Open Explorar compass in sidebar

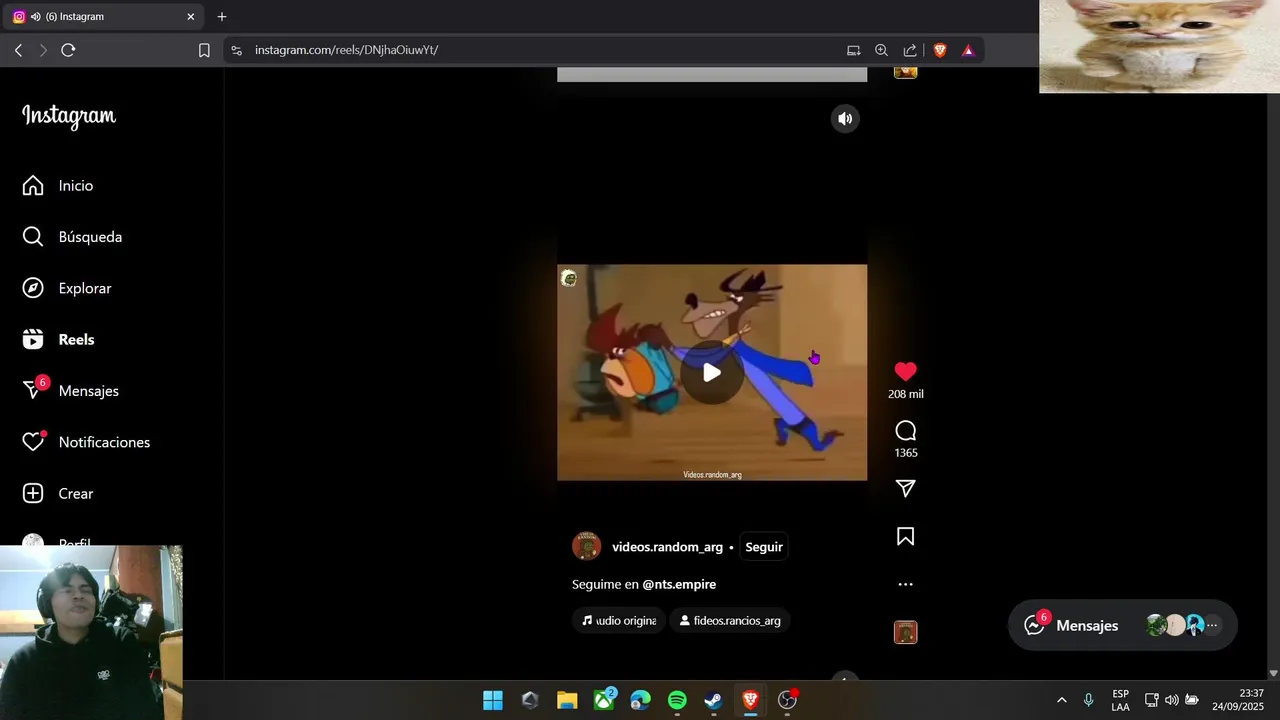tap(66, 288)
